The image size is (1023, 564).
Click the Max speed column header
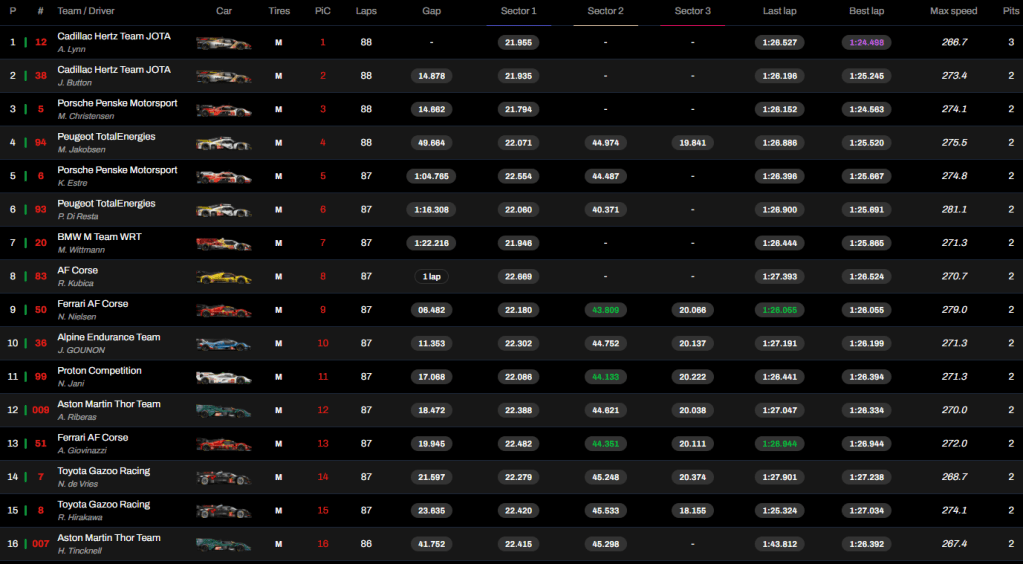point(954,11)
